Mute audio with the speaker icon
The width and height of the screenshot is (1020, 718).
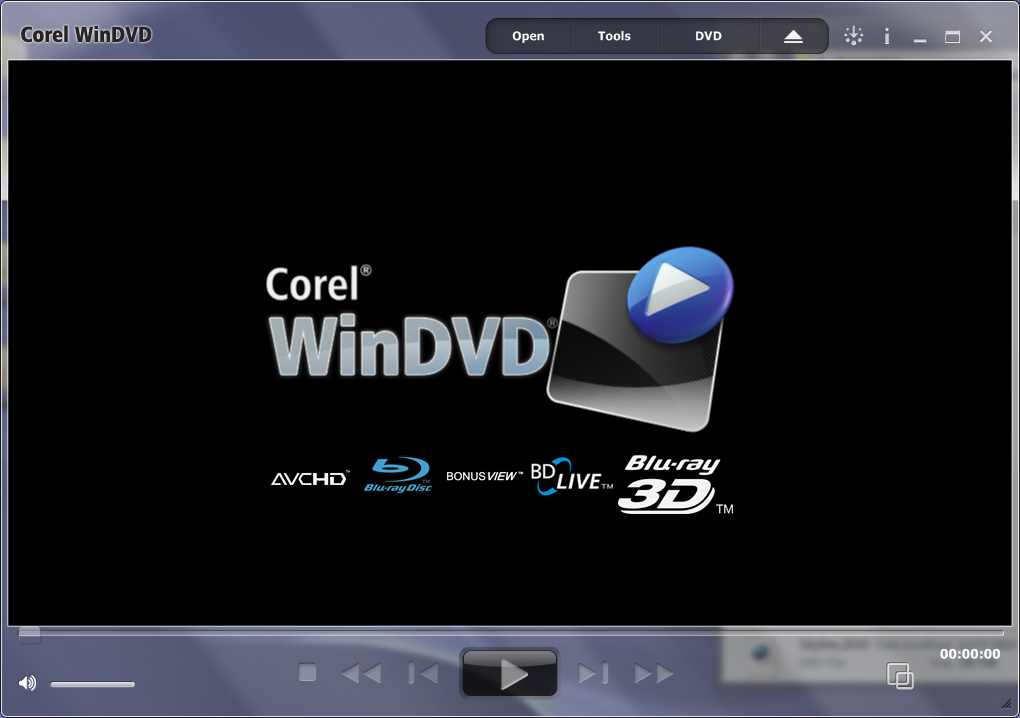click(x=27, y=683)
